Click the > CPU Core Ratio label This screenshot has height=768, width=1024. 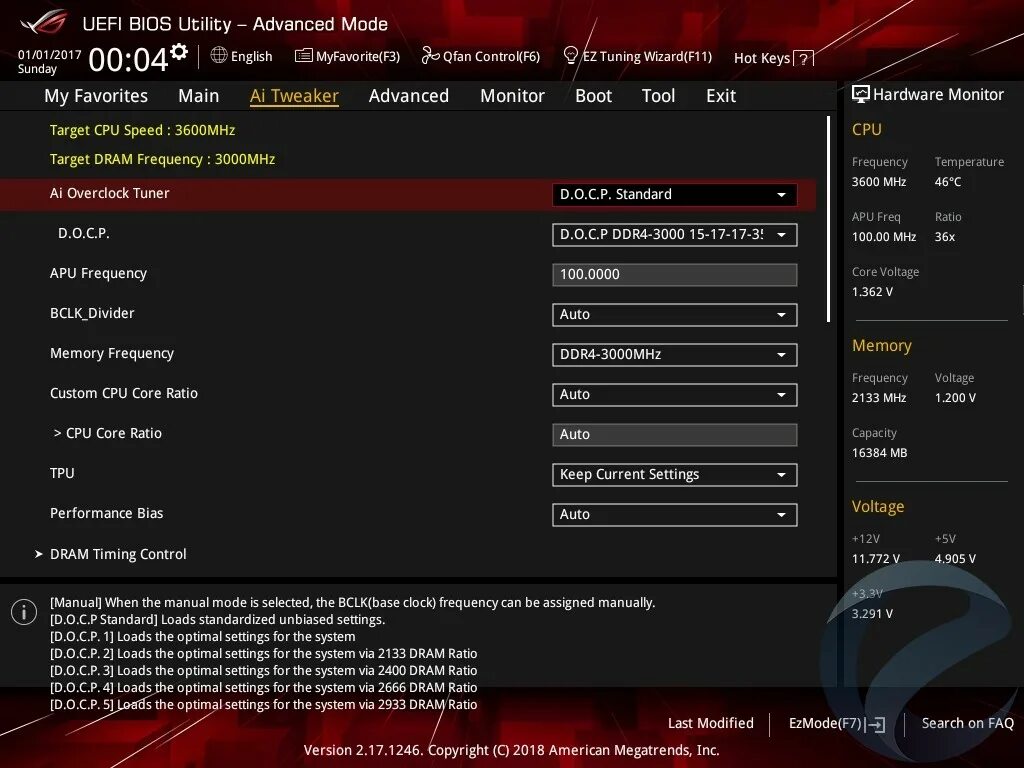108,433
